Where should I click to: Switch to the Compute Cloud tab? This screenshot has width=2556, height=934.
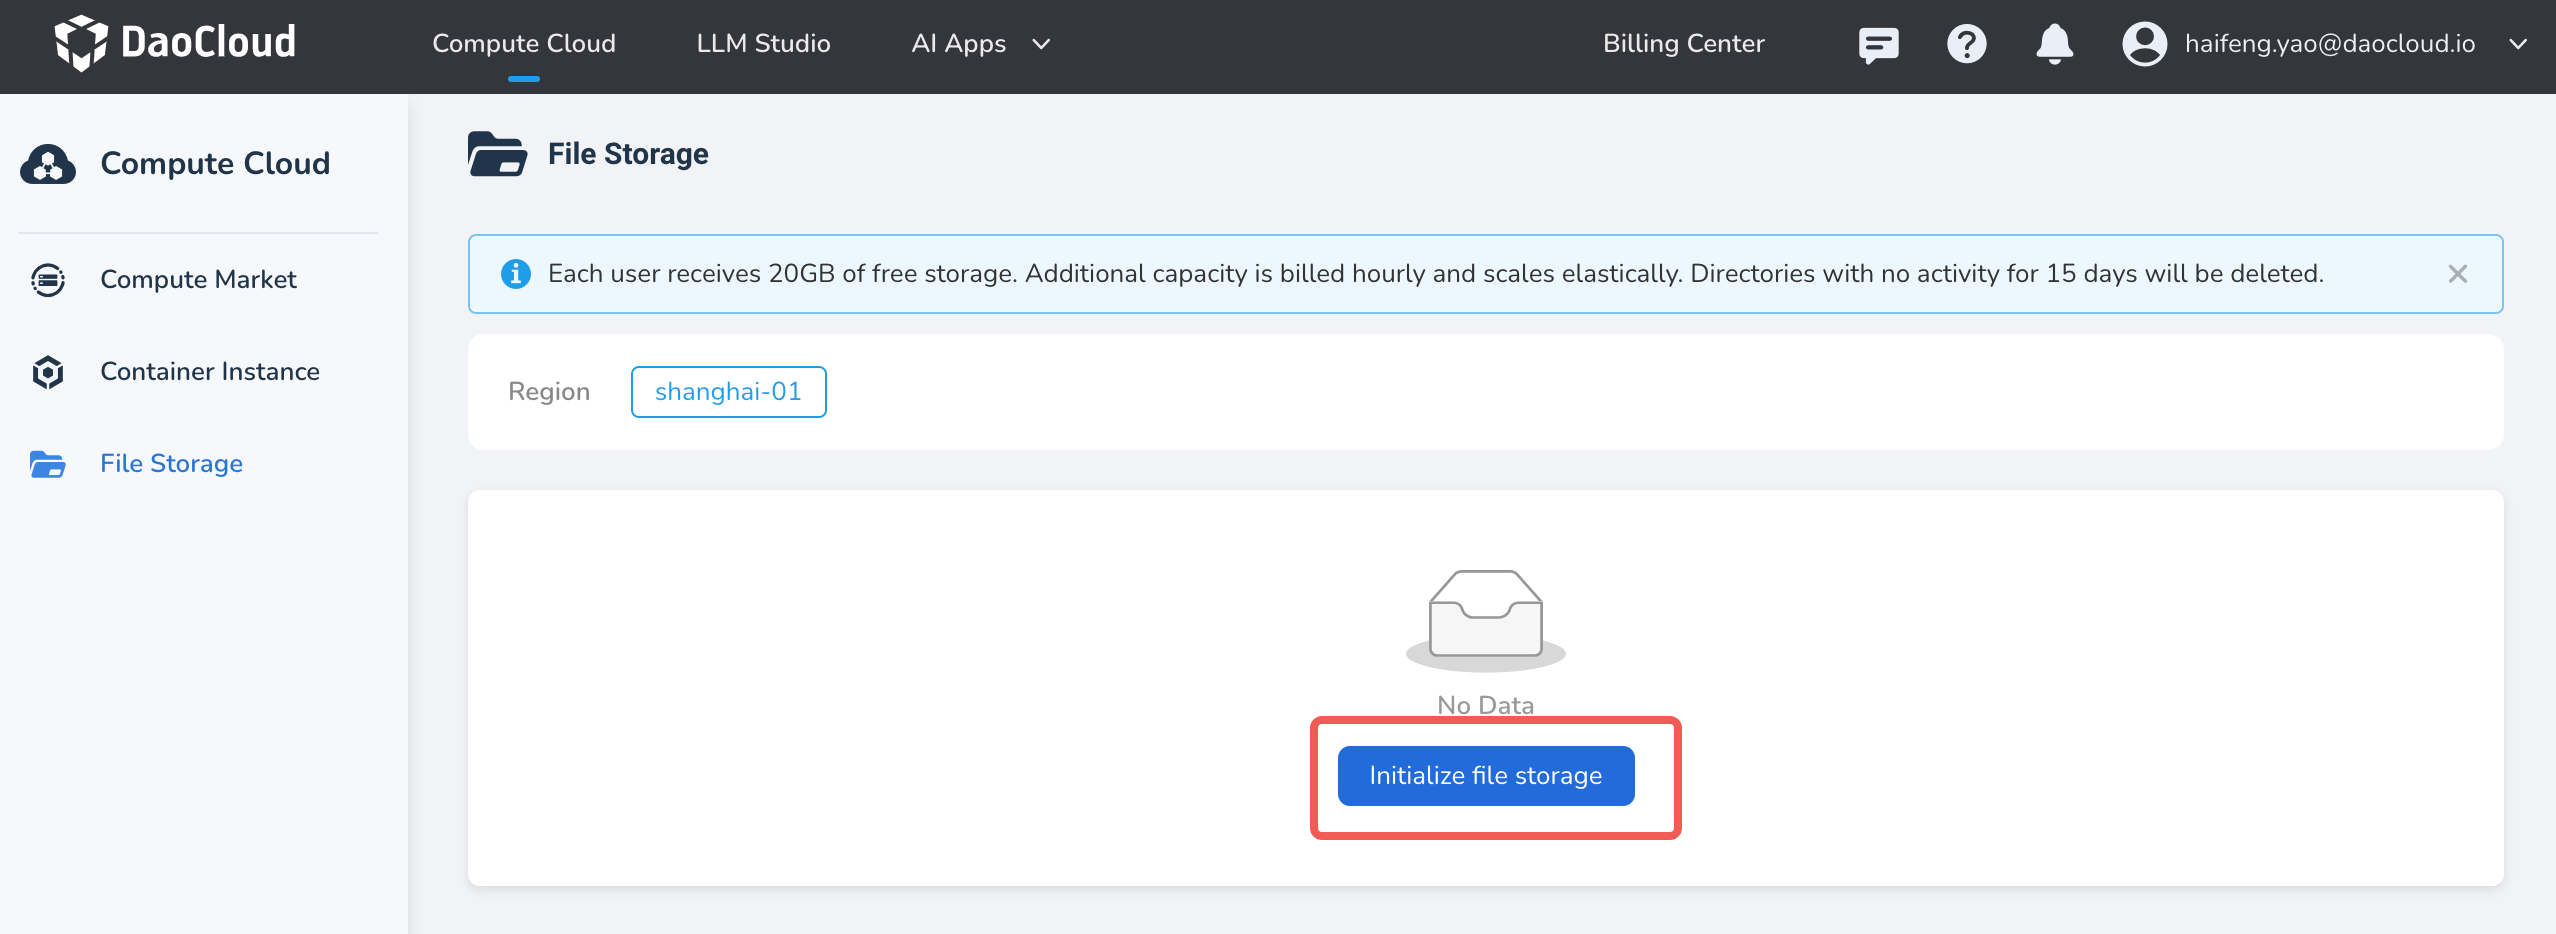[523, 43]
